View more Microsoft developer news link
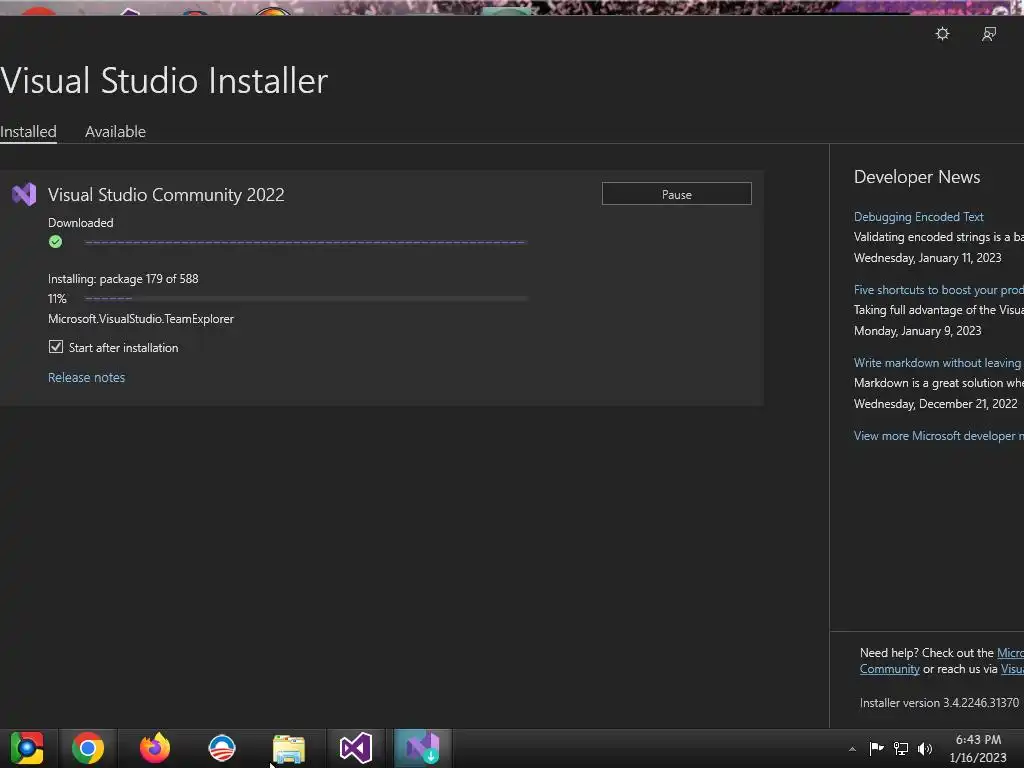Image resolution: width=1024 pixels, height=768 pixels. [x=938, y=436]
